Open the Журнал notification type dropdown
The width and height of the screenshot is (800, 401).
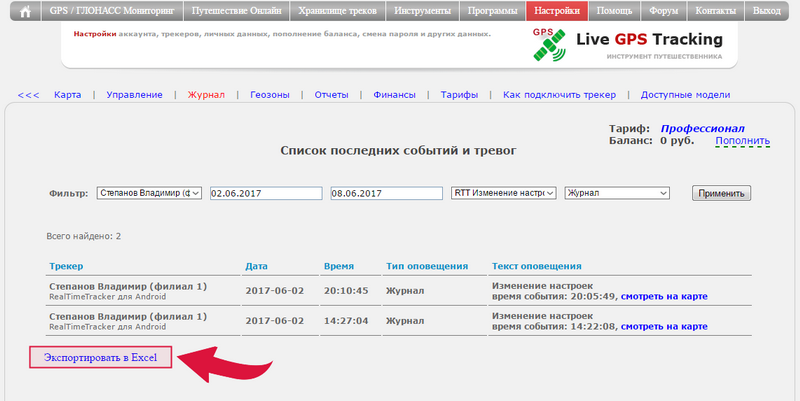point(616,193)
